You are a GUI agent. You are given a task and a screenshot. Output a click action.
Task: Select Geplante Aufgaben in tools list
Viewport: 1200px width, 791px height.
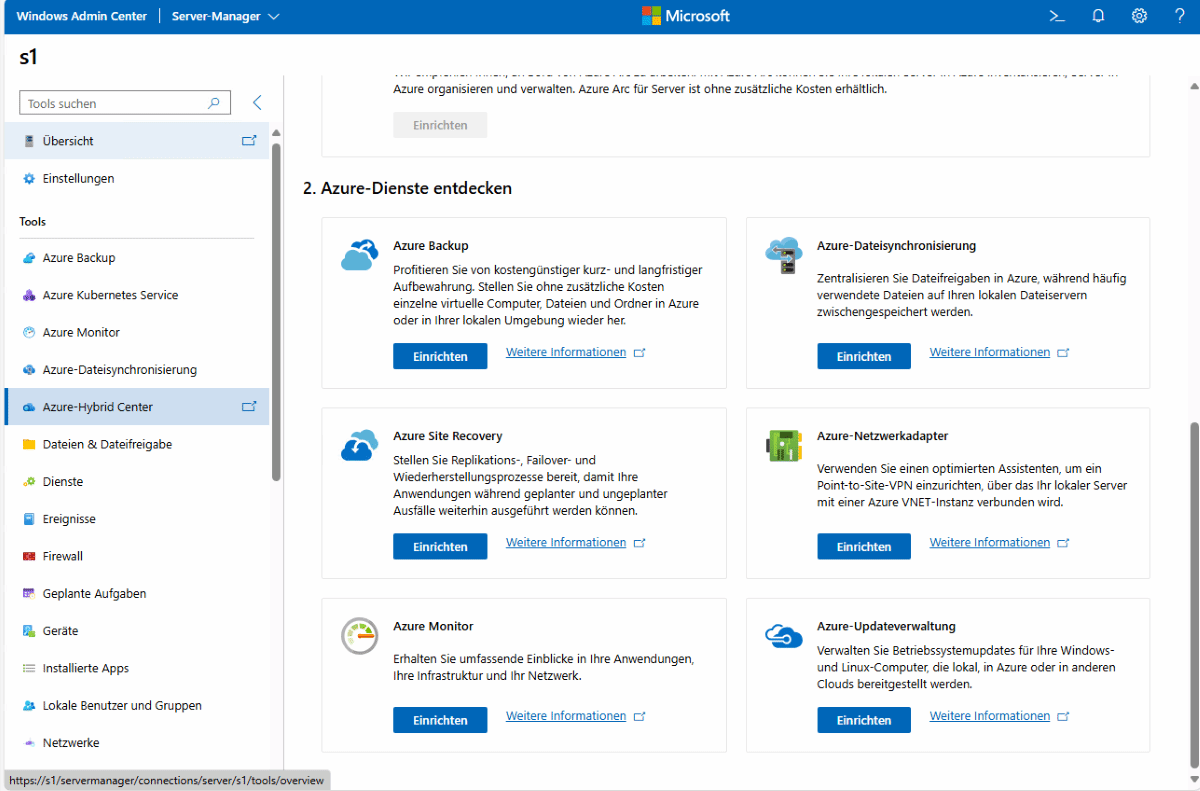[x=94, y=594]
